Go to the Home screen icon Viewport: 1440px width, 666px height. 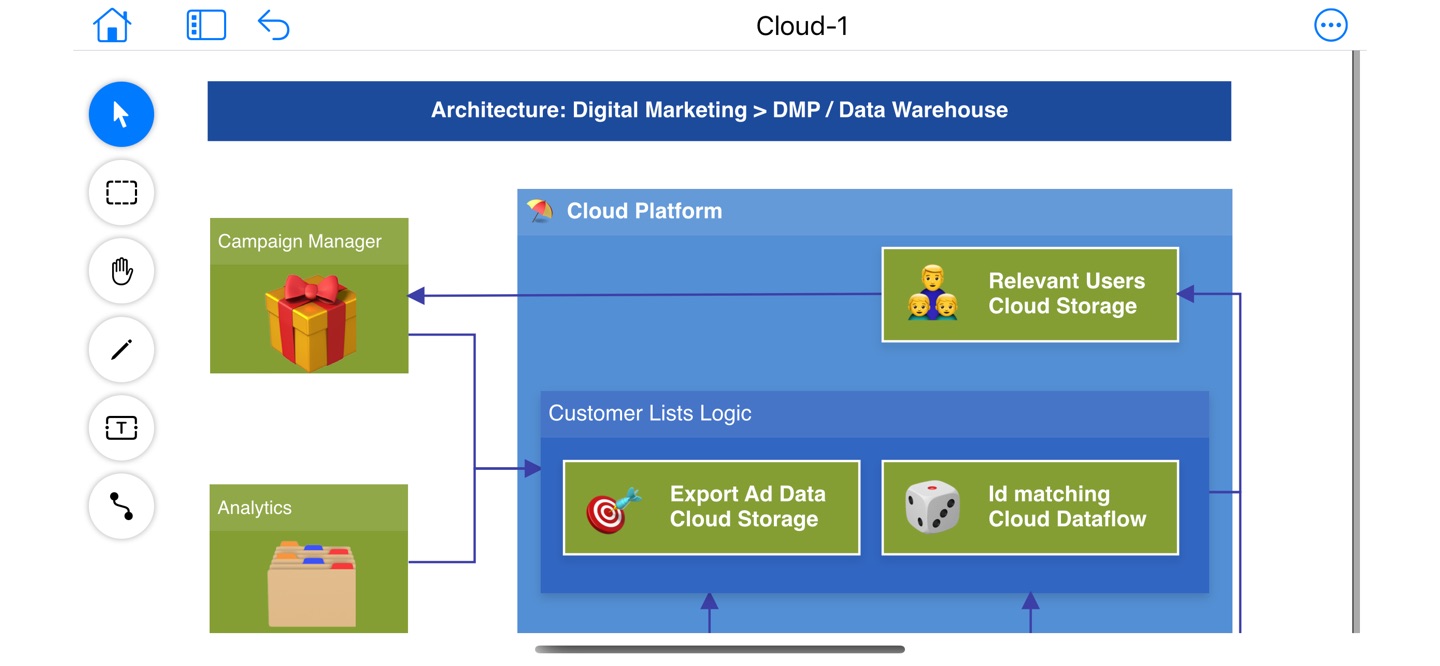pos(112,25)
